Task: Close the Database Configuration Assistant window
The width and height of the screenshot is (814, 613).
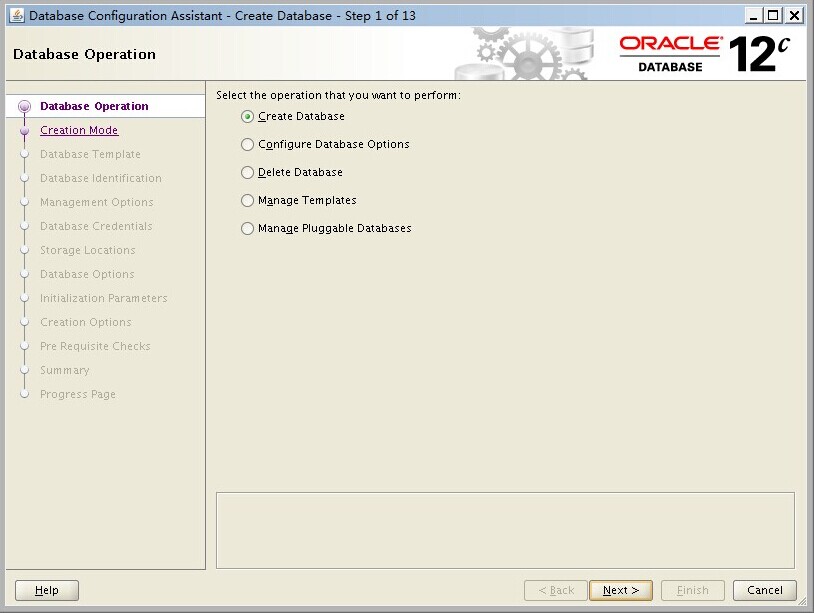Action: pyautogui.click(x=794, y=15)
